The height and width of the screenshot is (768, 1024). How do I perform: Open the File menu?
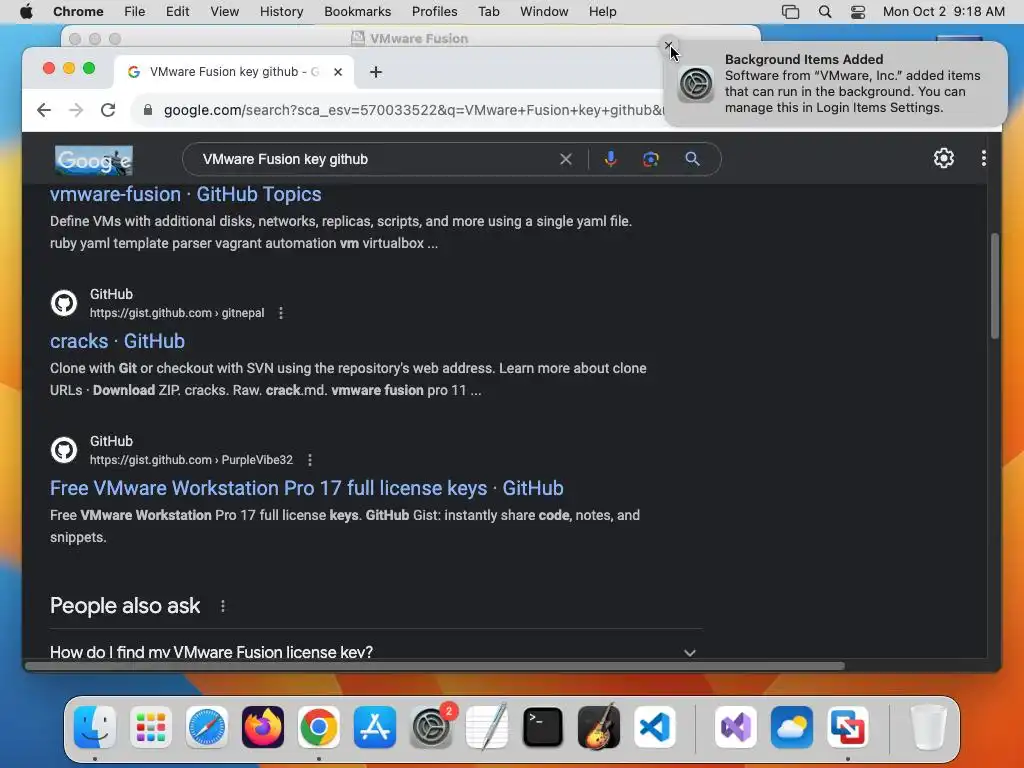pos(135,12)
